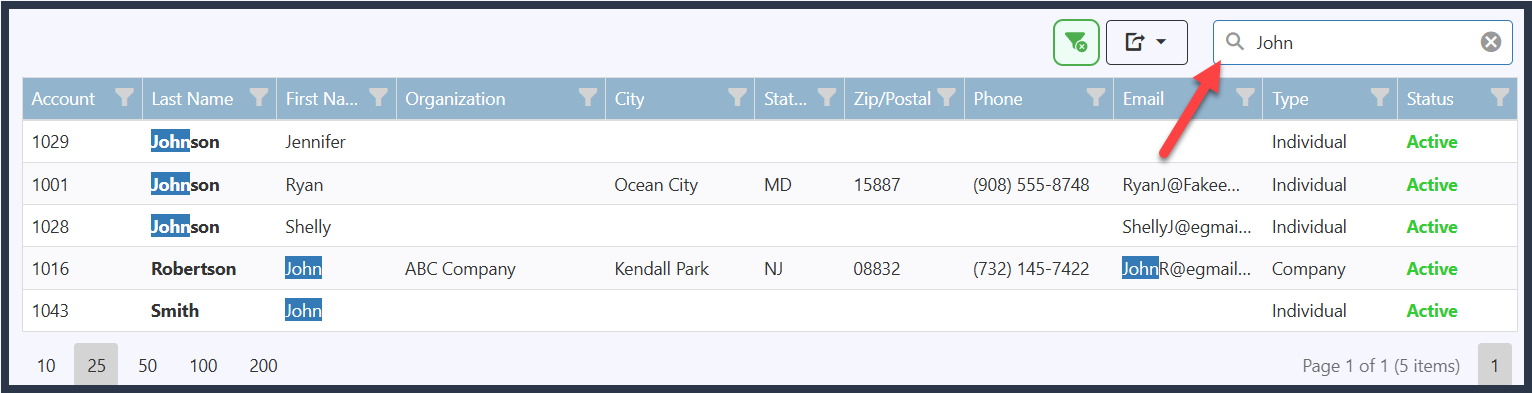Clear all filters with green funnel button
The height and width of the screenshot is (393, 1532).
[1076, 43]
